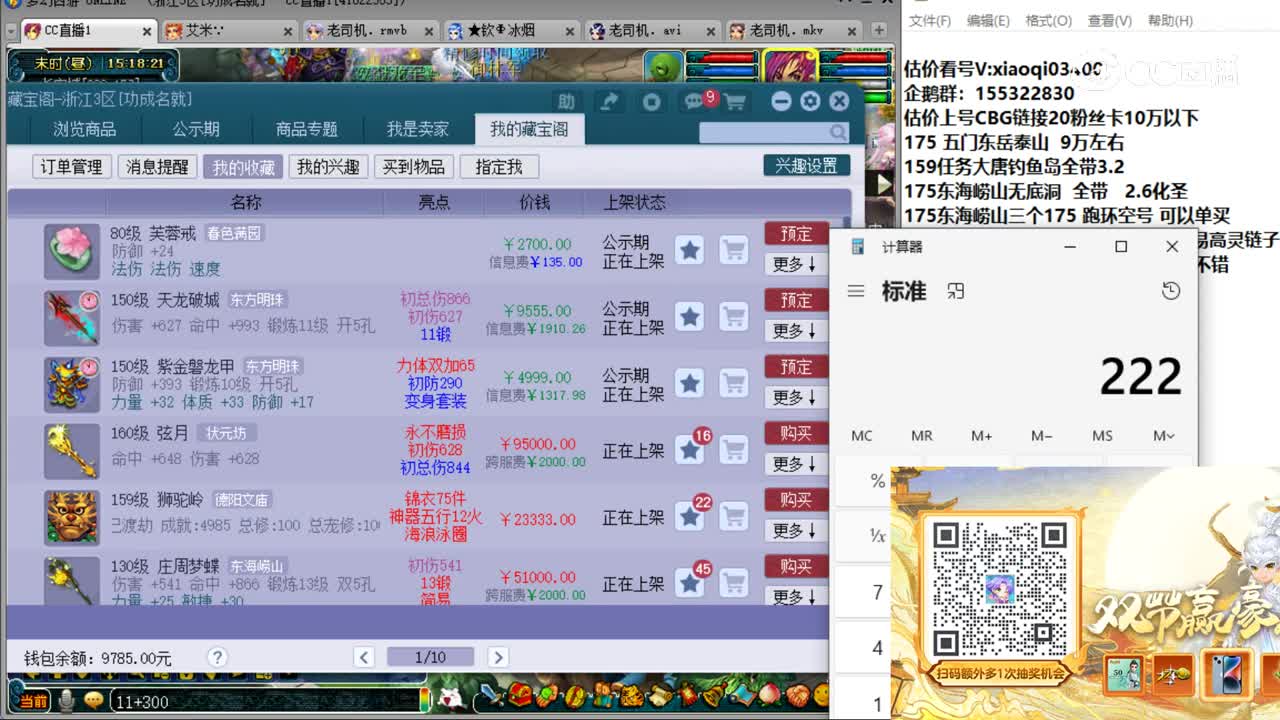1280x720 pixels.
Task: Click the search magnifier icon
Action: [x=838, y=132]
